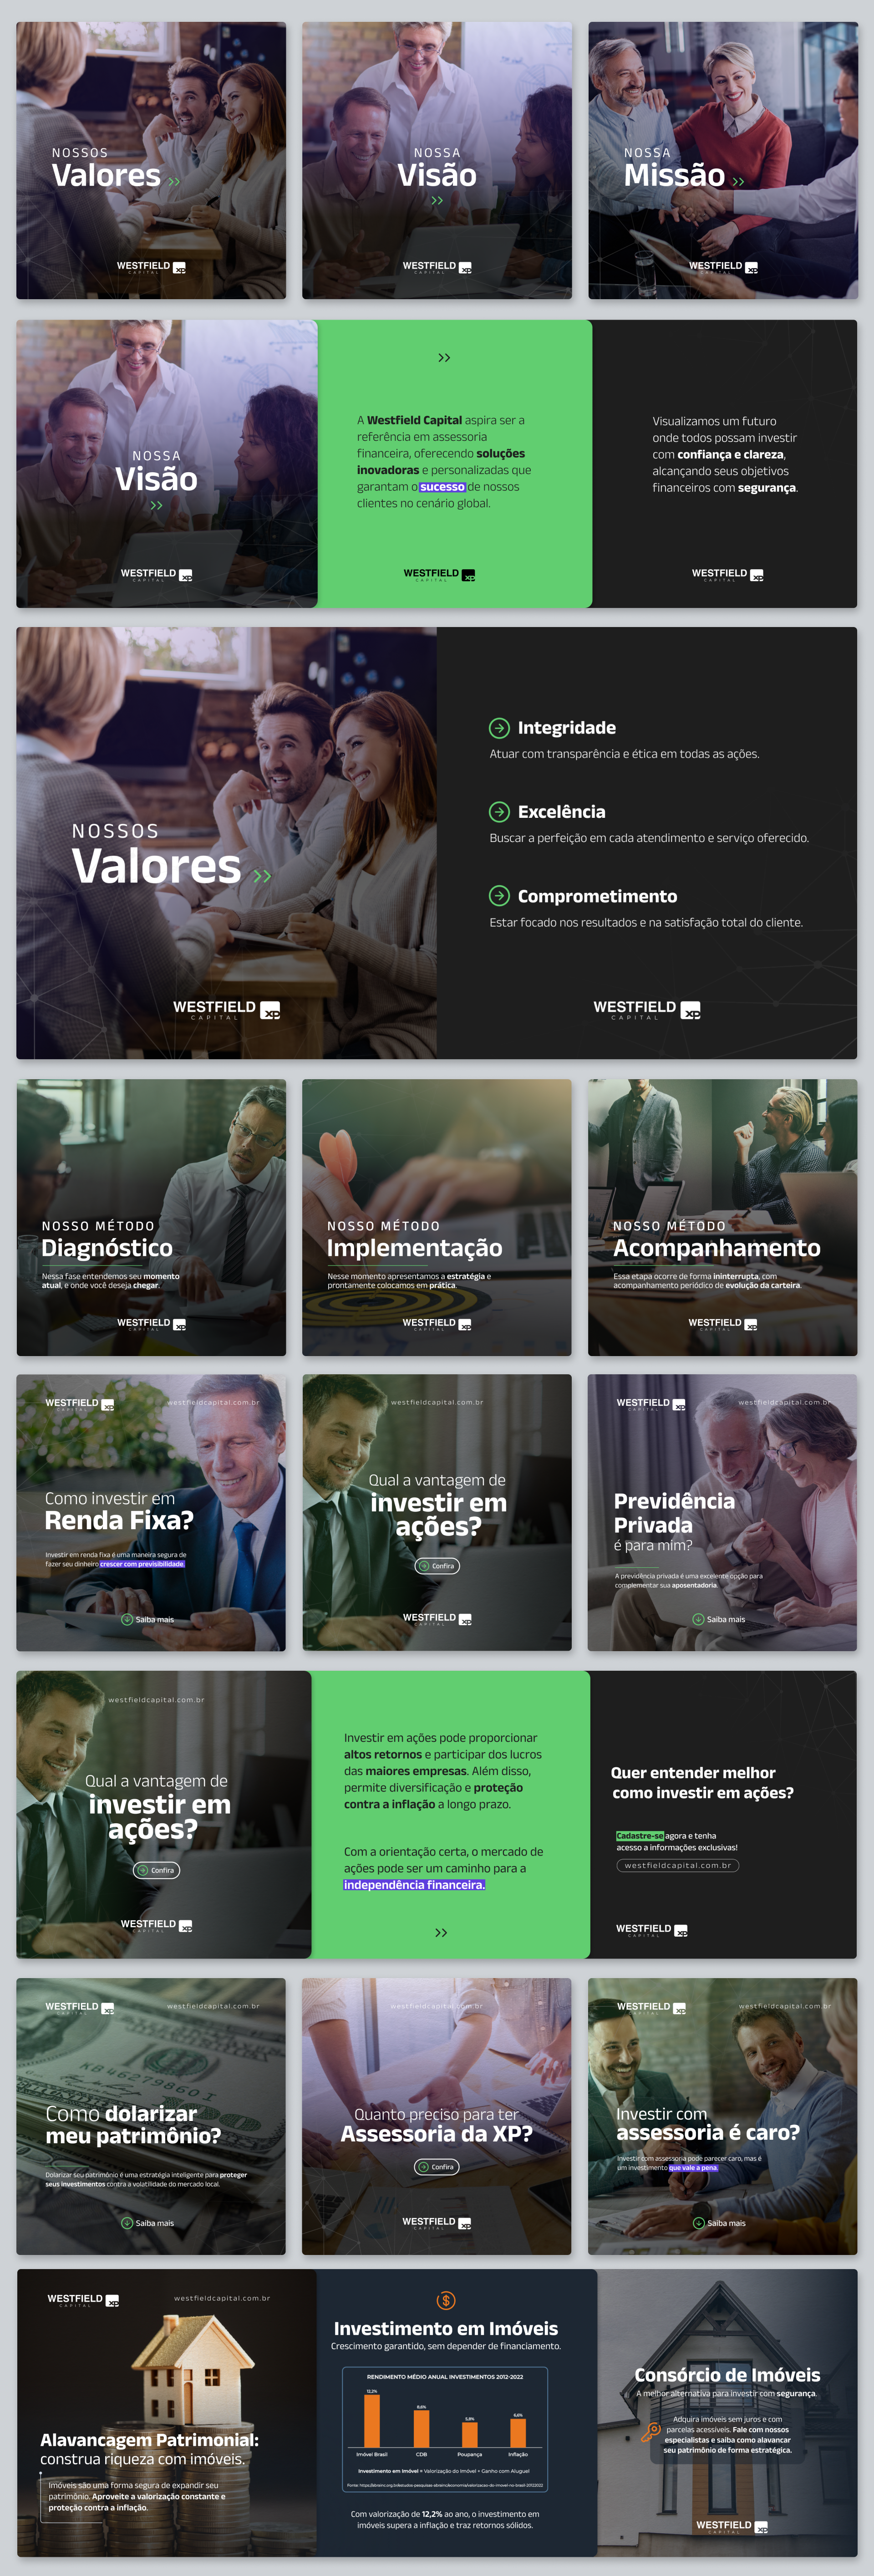
Task: Click the highlighted word sucesso on green panel
Action: coord(442,487)
